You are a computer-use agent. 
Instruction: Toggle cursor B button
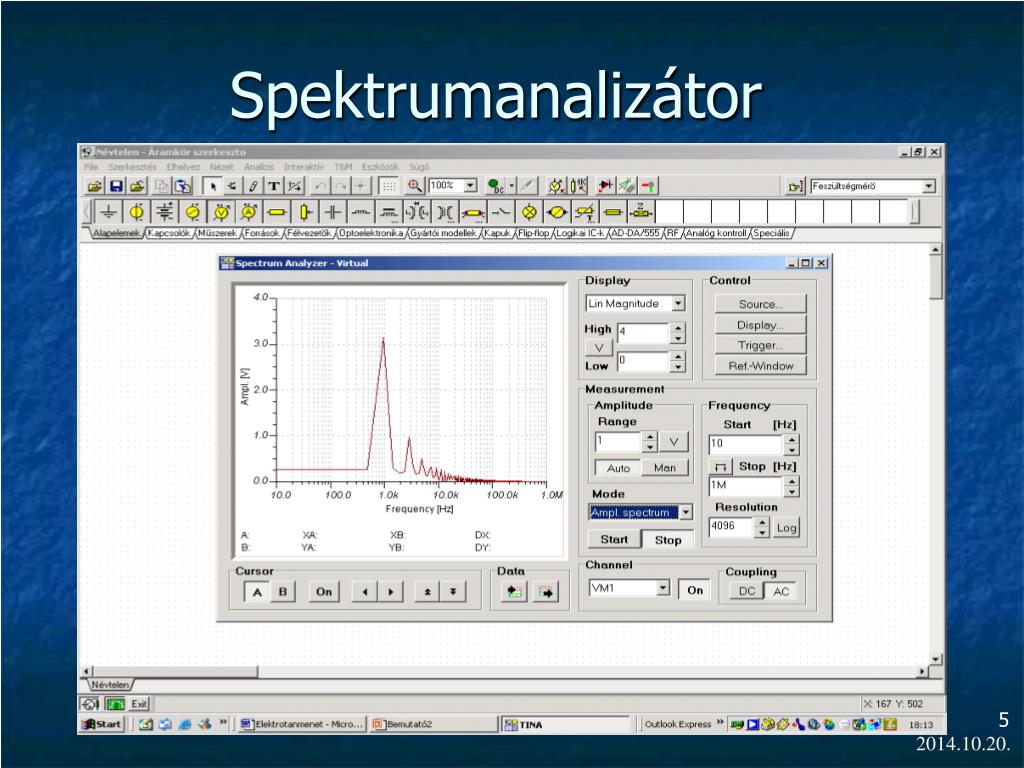tap(283, 592)
